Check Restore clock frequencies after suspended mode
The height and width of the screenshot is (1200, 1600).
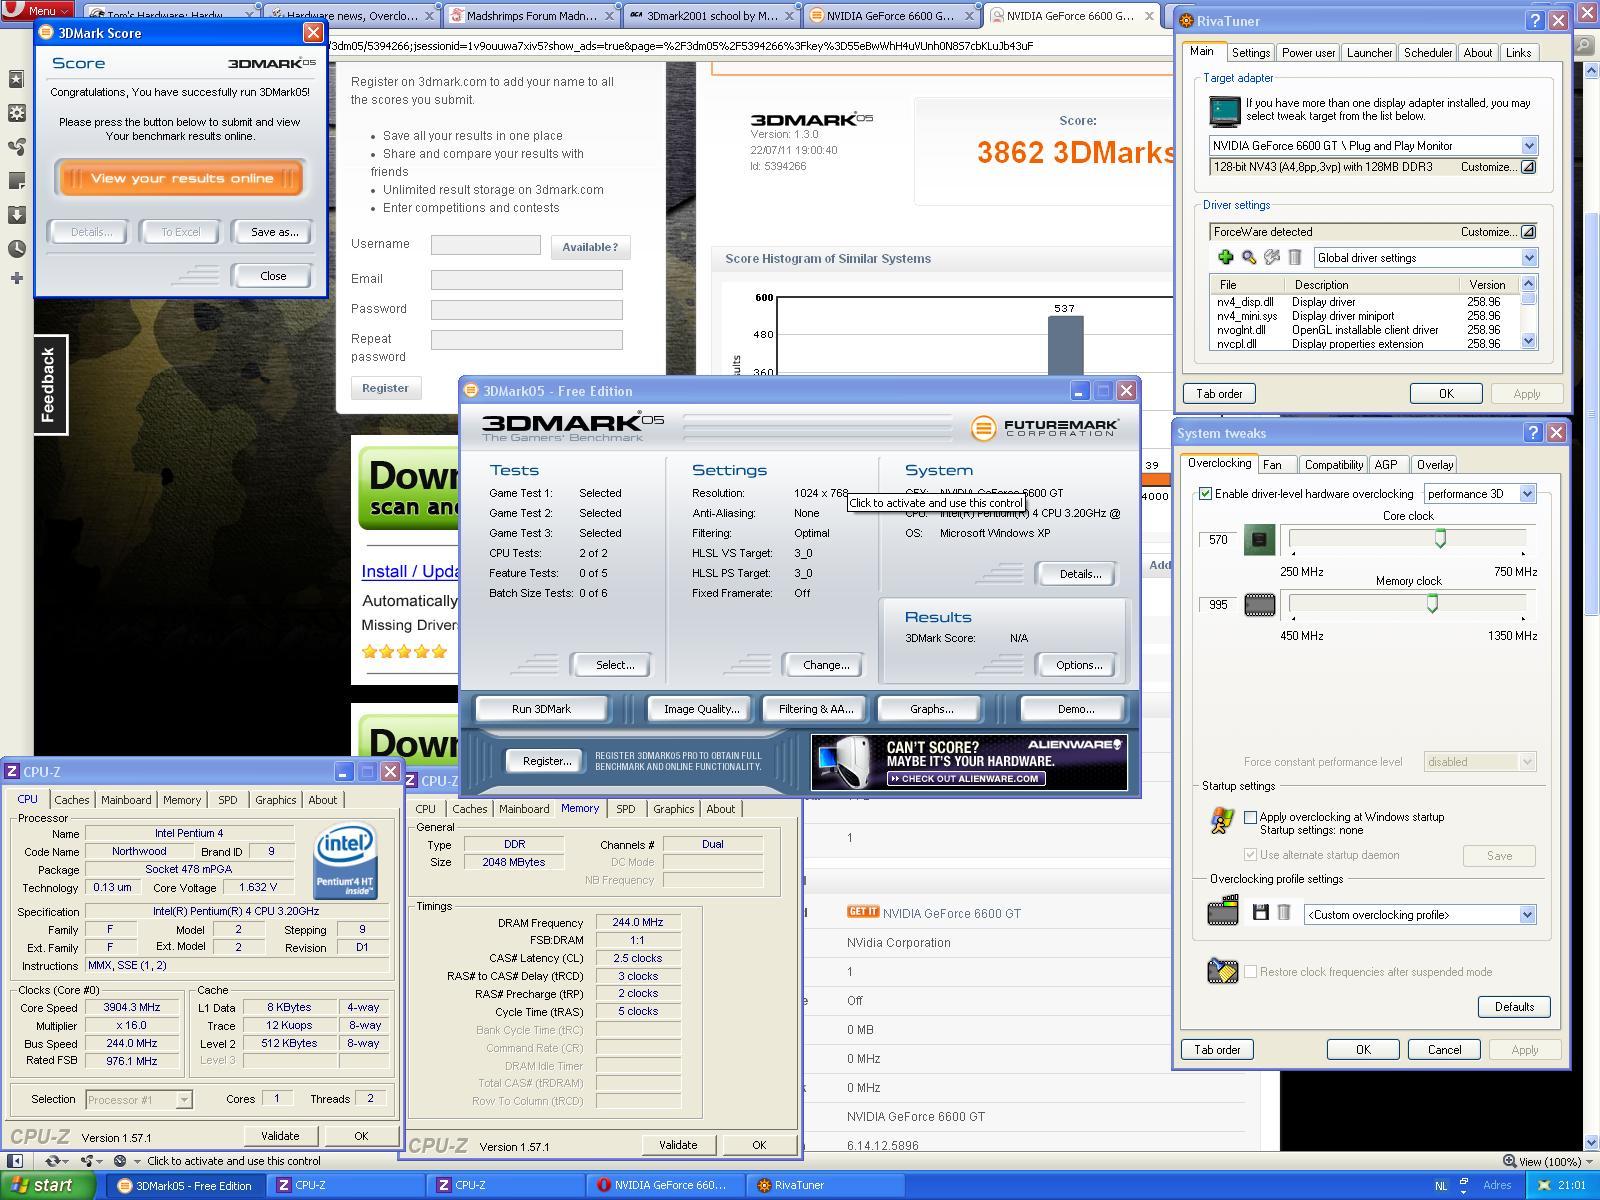coord(1250,972)
